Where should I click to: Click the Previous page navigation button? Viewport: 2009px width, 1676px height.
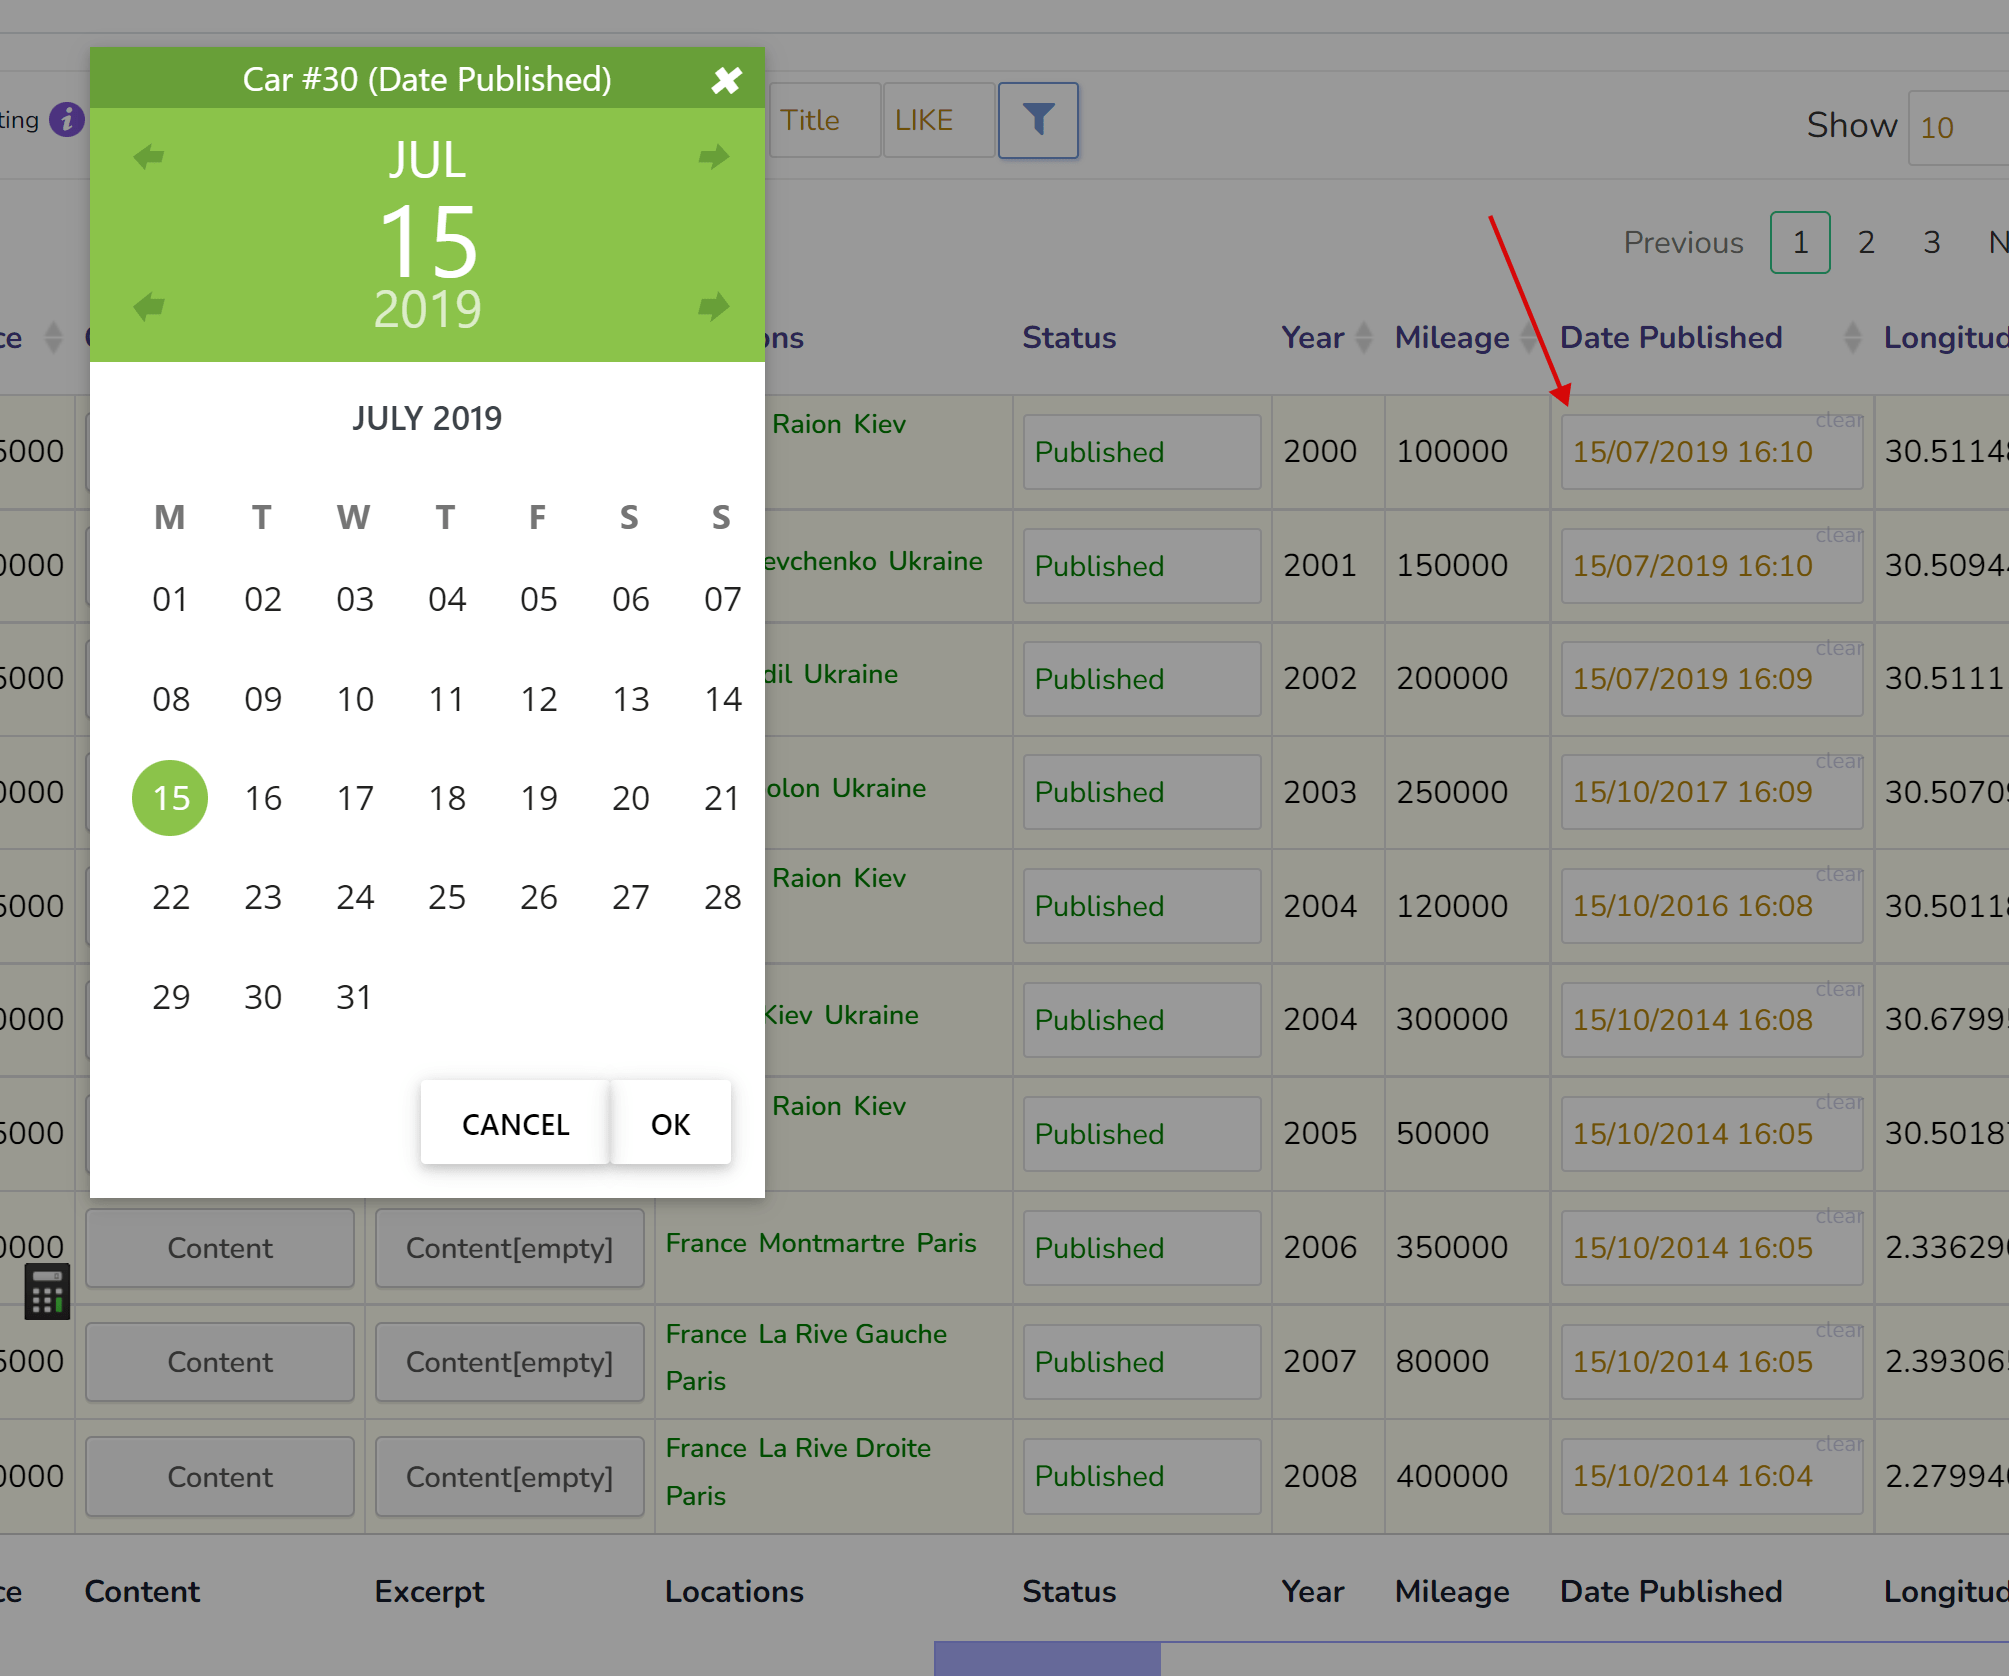coord(1685,242)
